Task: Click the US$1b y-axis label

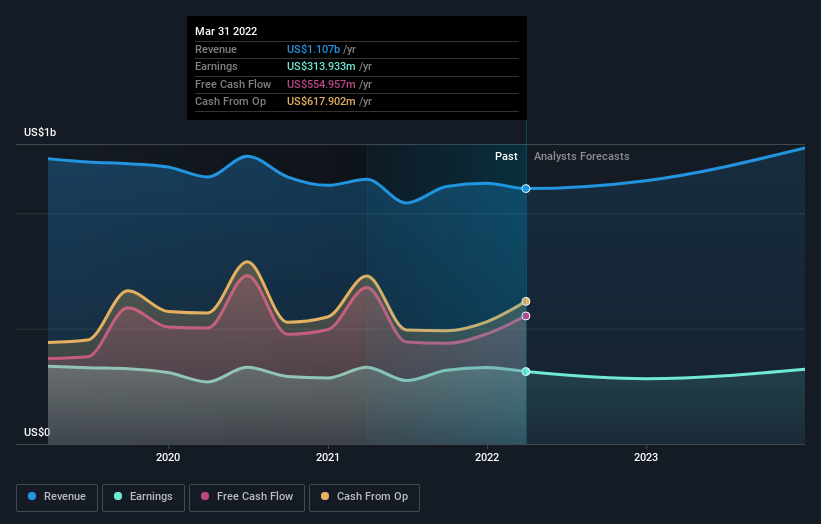Action: [x=40, y=132]
